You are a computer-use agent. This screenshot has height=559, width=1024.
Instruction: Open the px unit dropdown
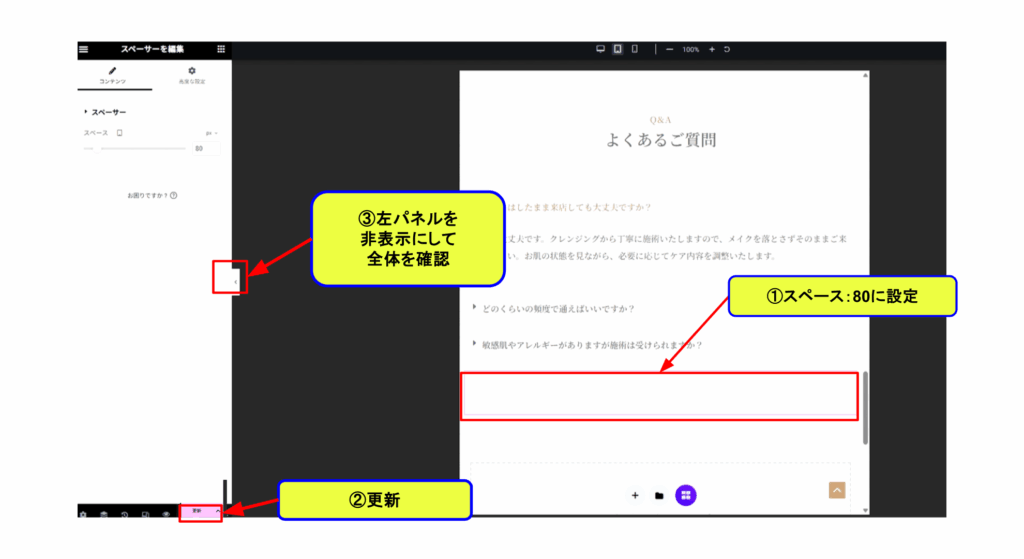pyautogui.click(x=212, y=133)
